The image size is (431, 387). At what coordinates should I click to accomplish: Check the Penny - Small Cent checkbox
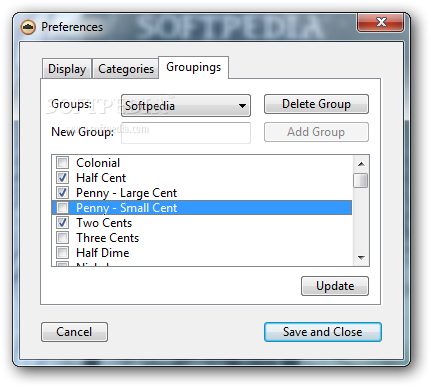[x=62, y=208]
